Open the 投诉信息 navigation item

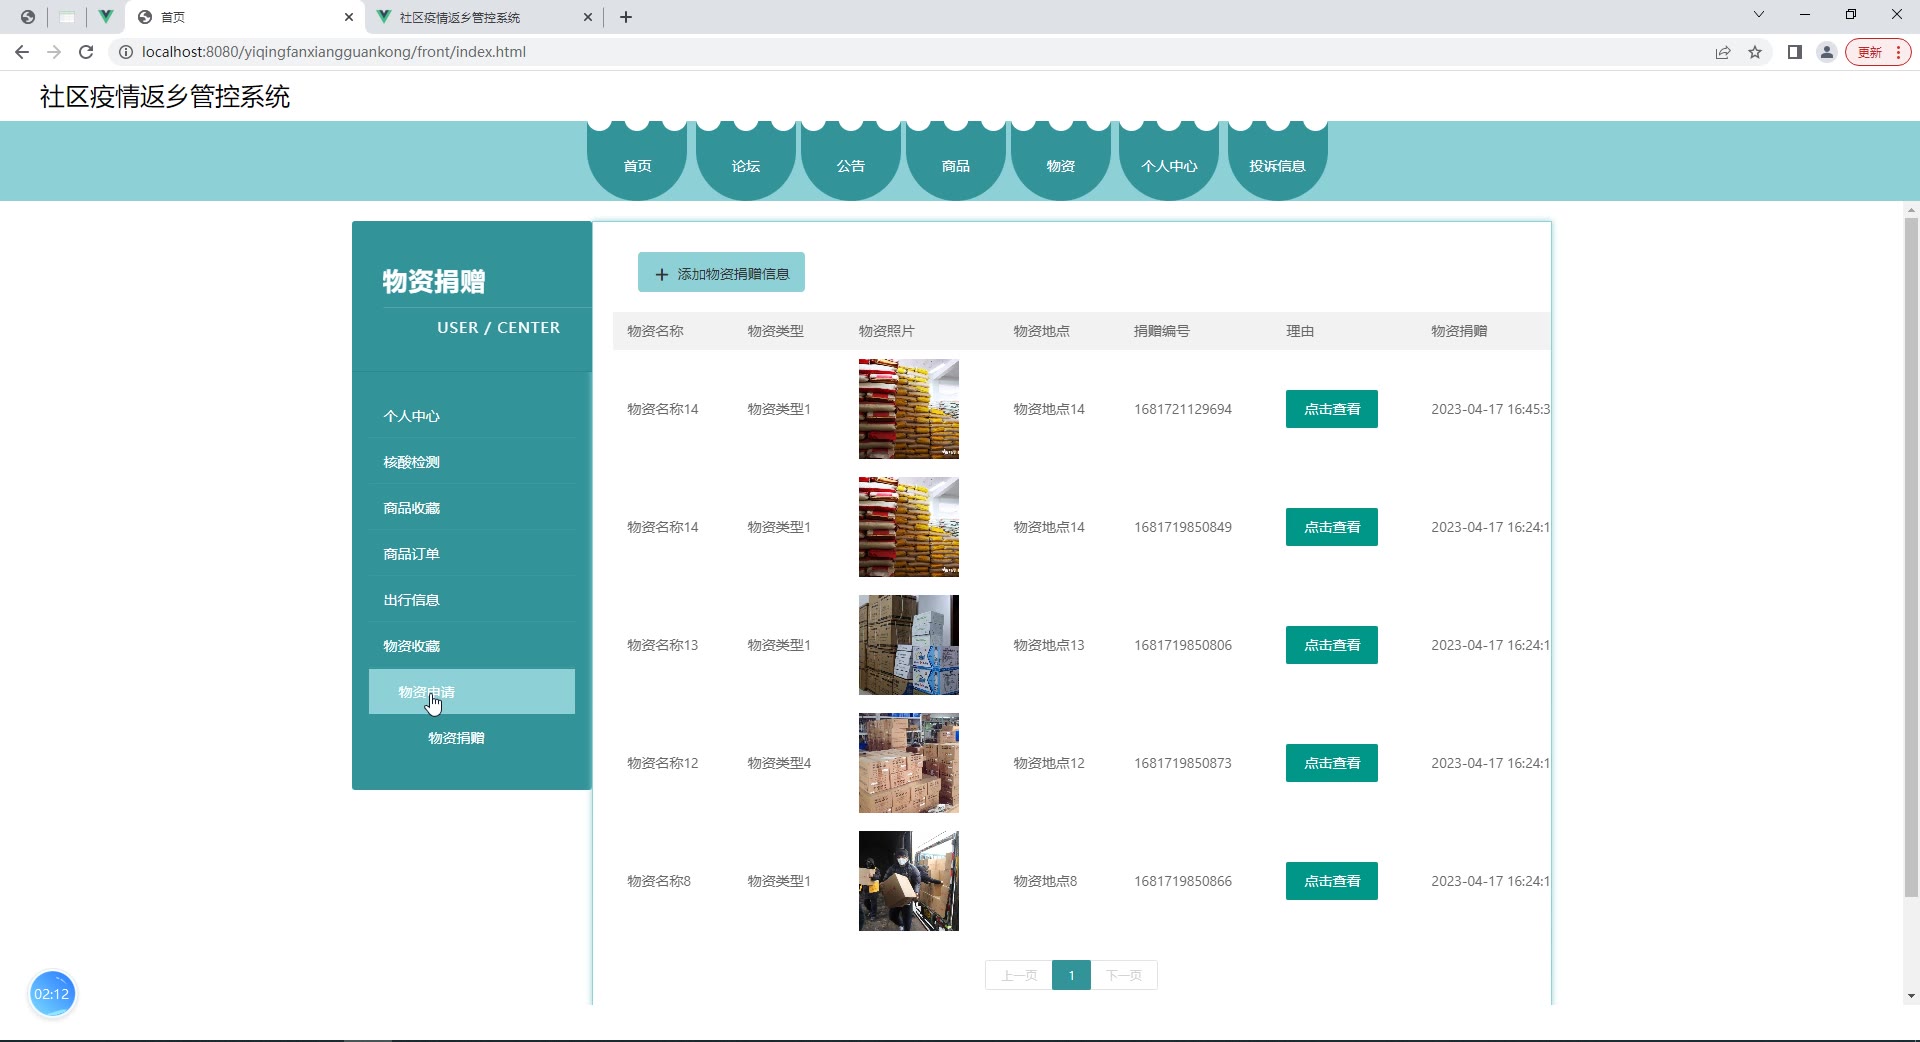pyautogui.click(x=1277, y=163)
